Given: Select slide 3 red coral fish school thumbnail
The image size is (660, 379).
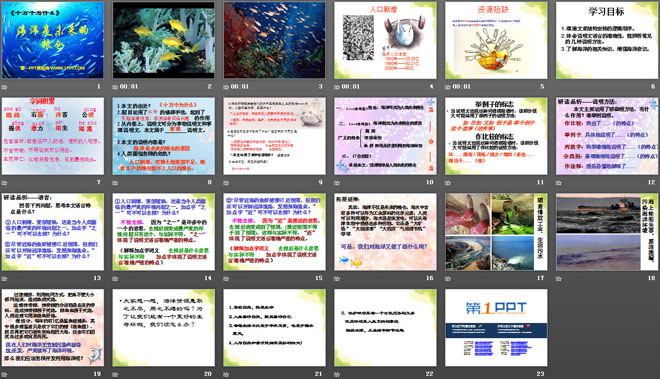Looking at the screenshot, I should tap(274, 40).
